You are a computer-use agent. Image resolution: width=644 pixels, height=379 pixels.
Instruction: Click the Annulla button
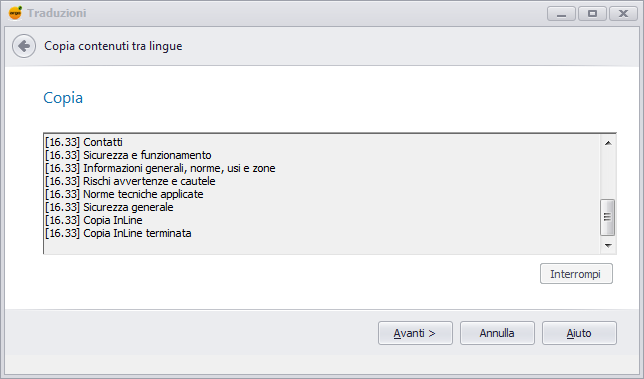(497, 333)
